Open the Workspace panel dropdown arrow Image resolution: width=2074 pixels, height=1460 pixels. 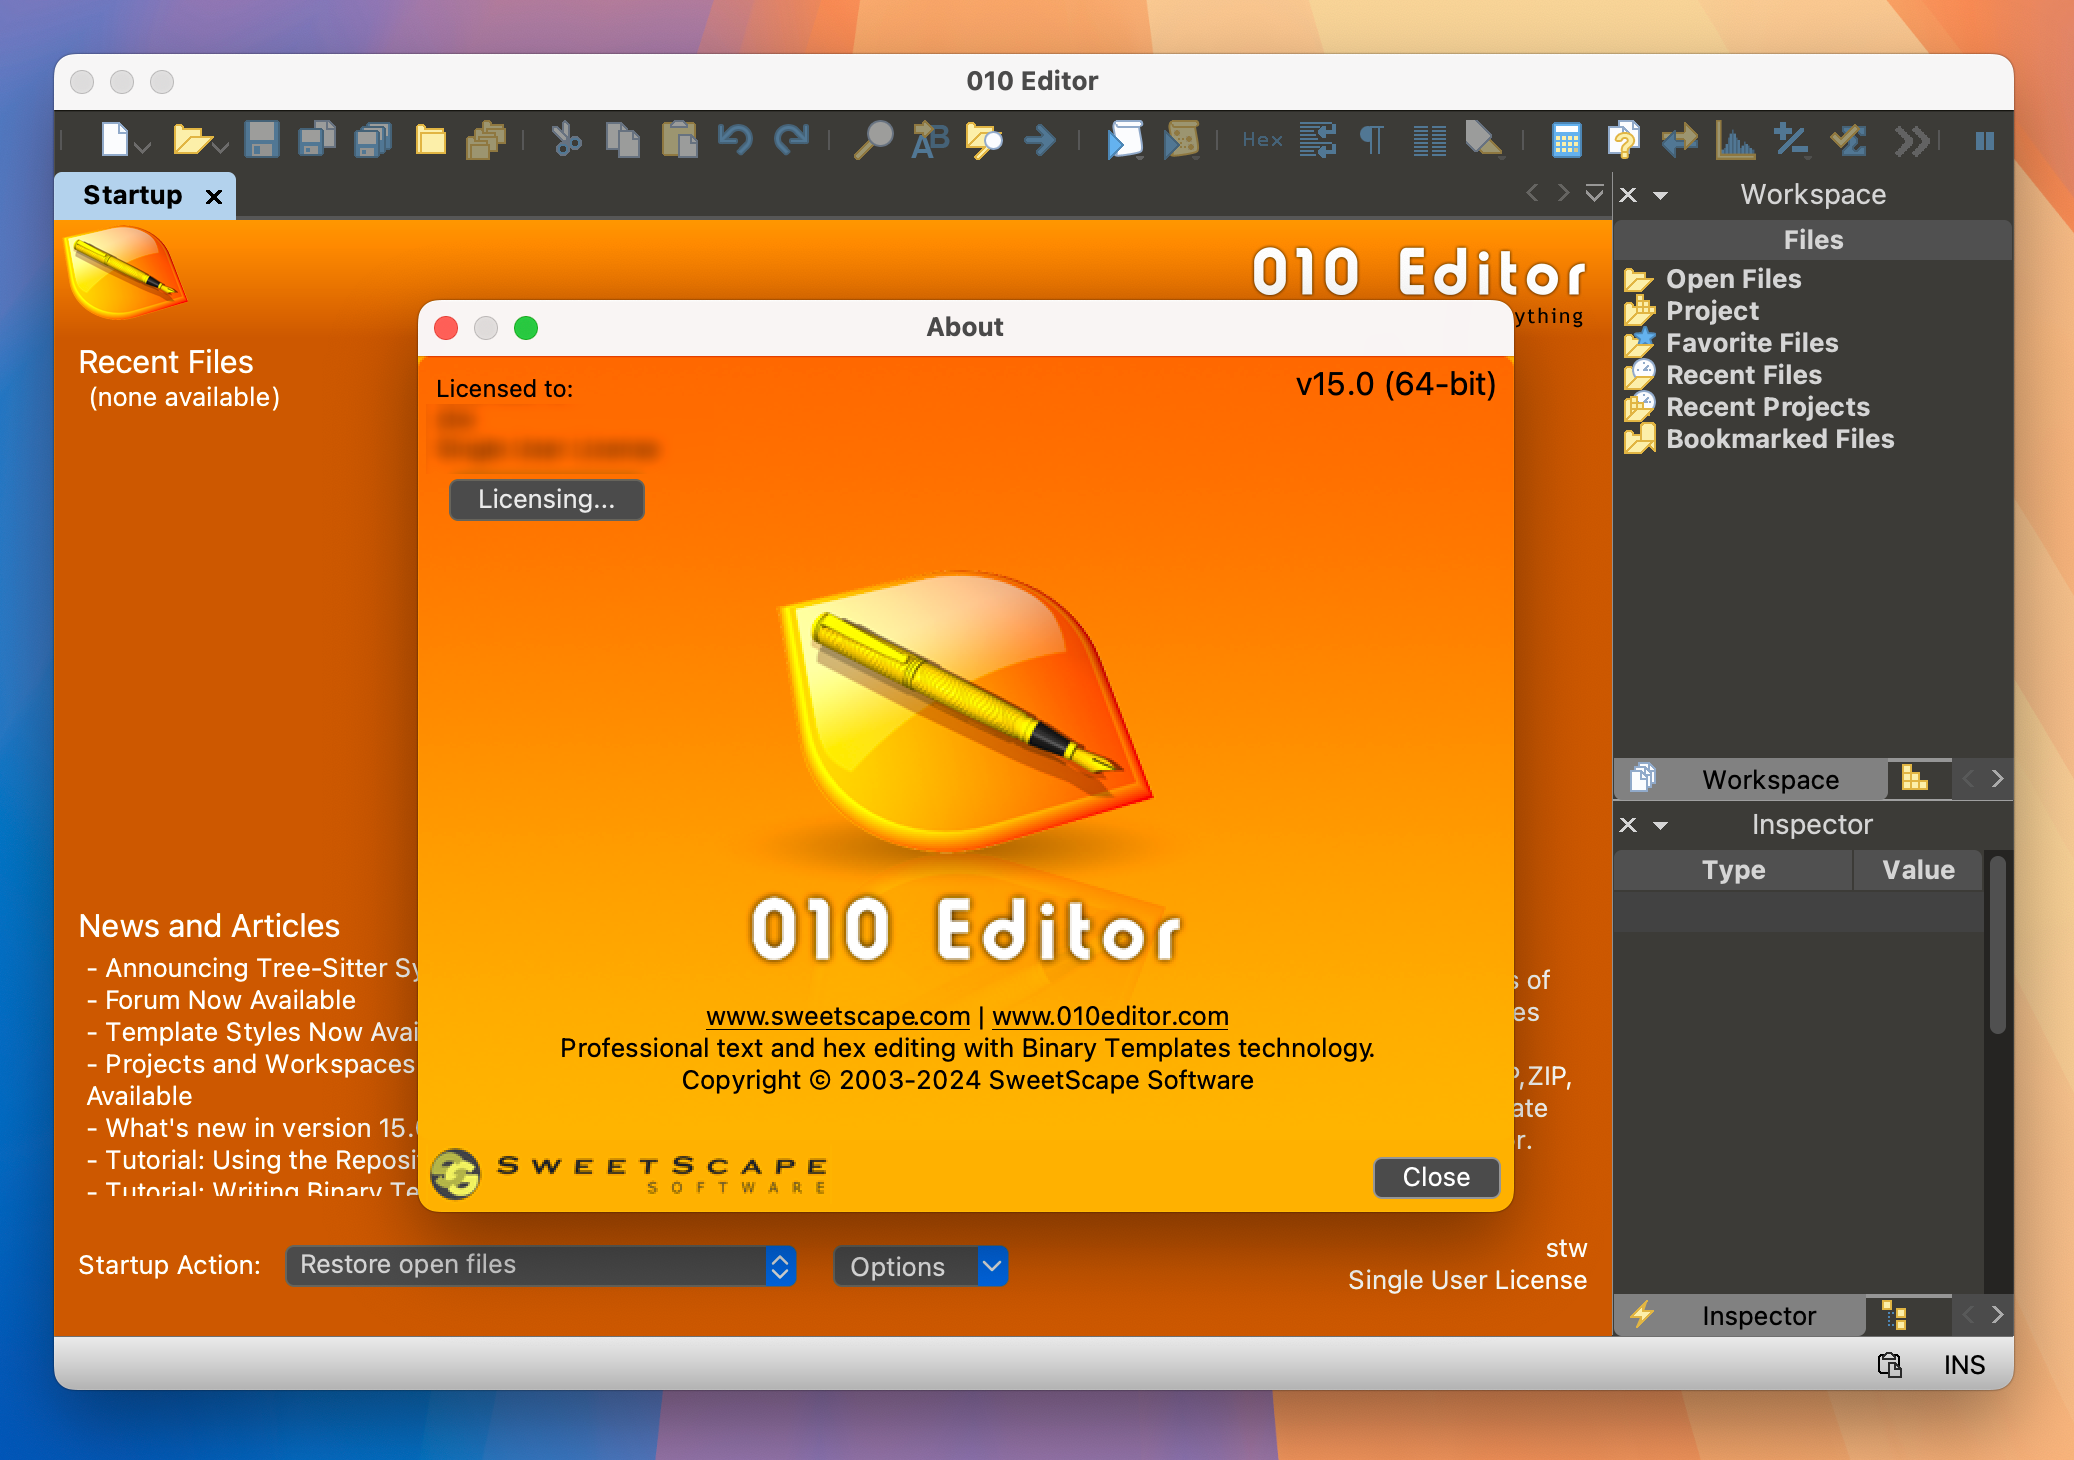pos(1661,196)
